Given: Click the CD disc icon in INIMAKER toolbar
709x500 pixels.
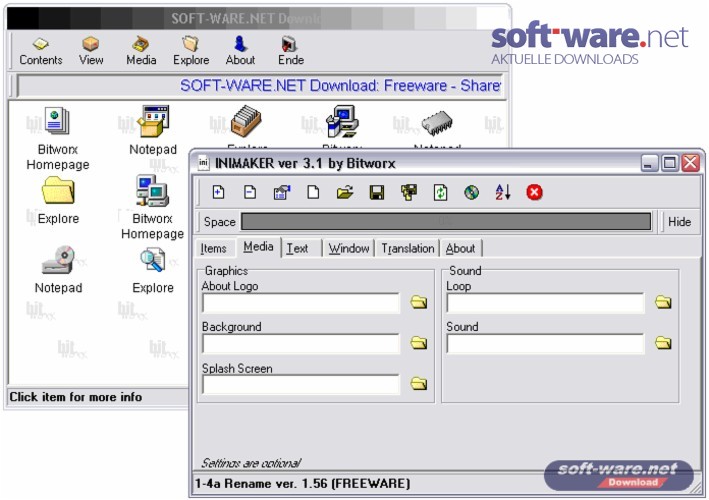Looking at the screenshot, I should click(472, 192).
